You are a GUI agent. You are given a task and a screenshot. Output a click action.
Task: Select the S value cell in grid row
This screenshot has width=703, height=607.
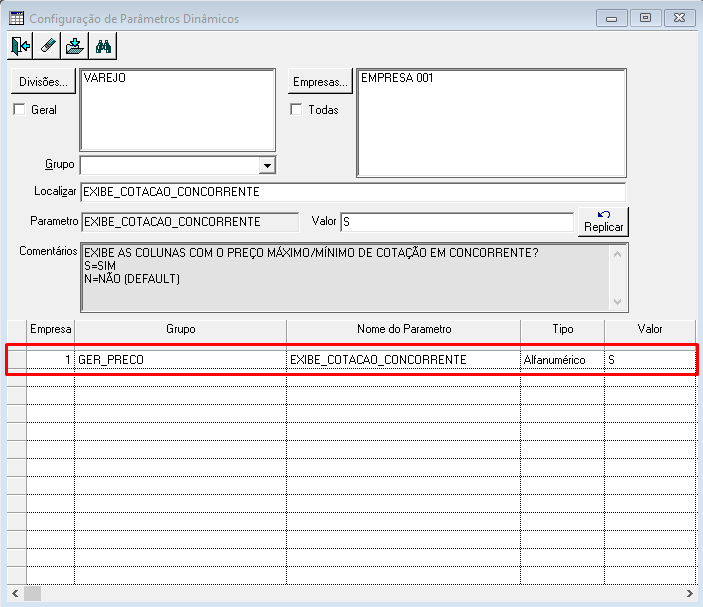pyautogui.click(x=650, y=360)
